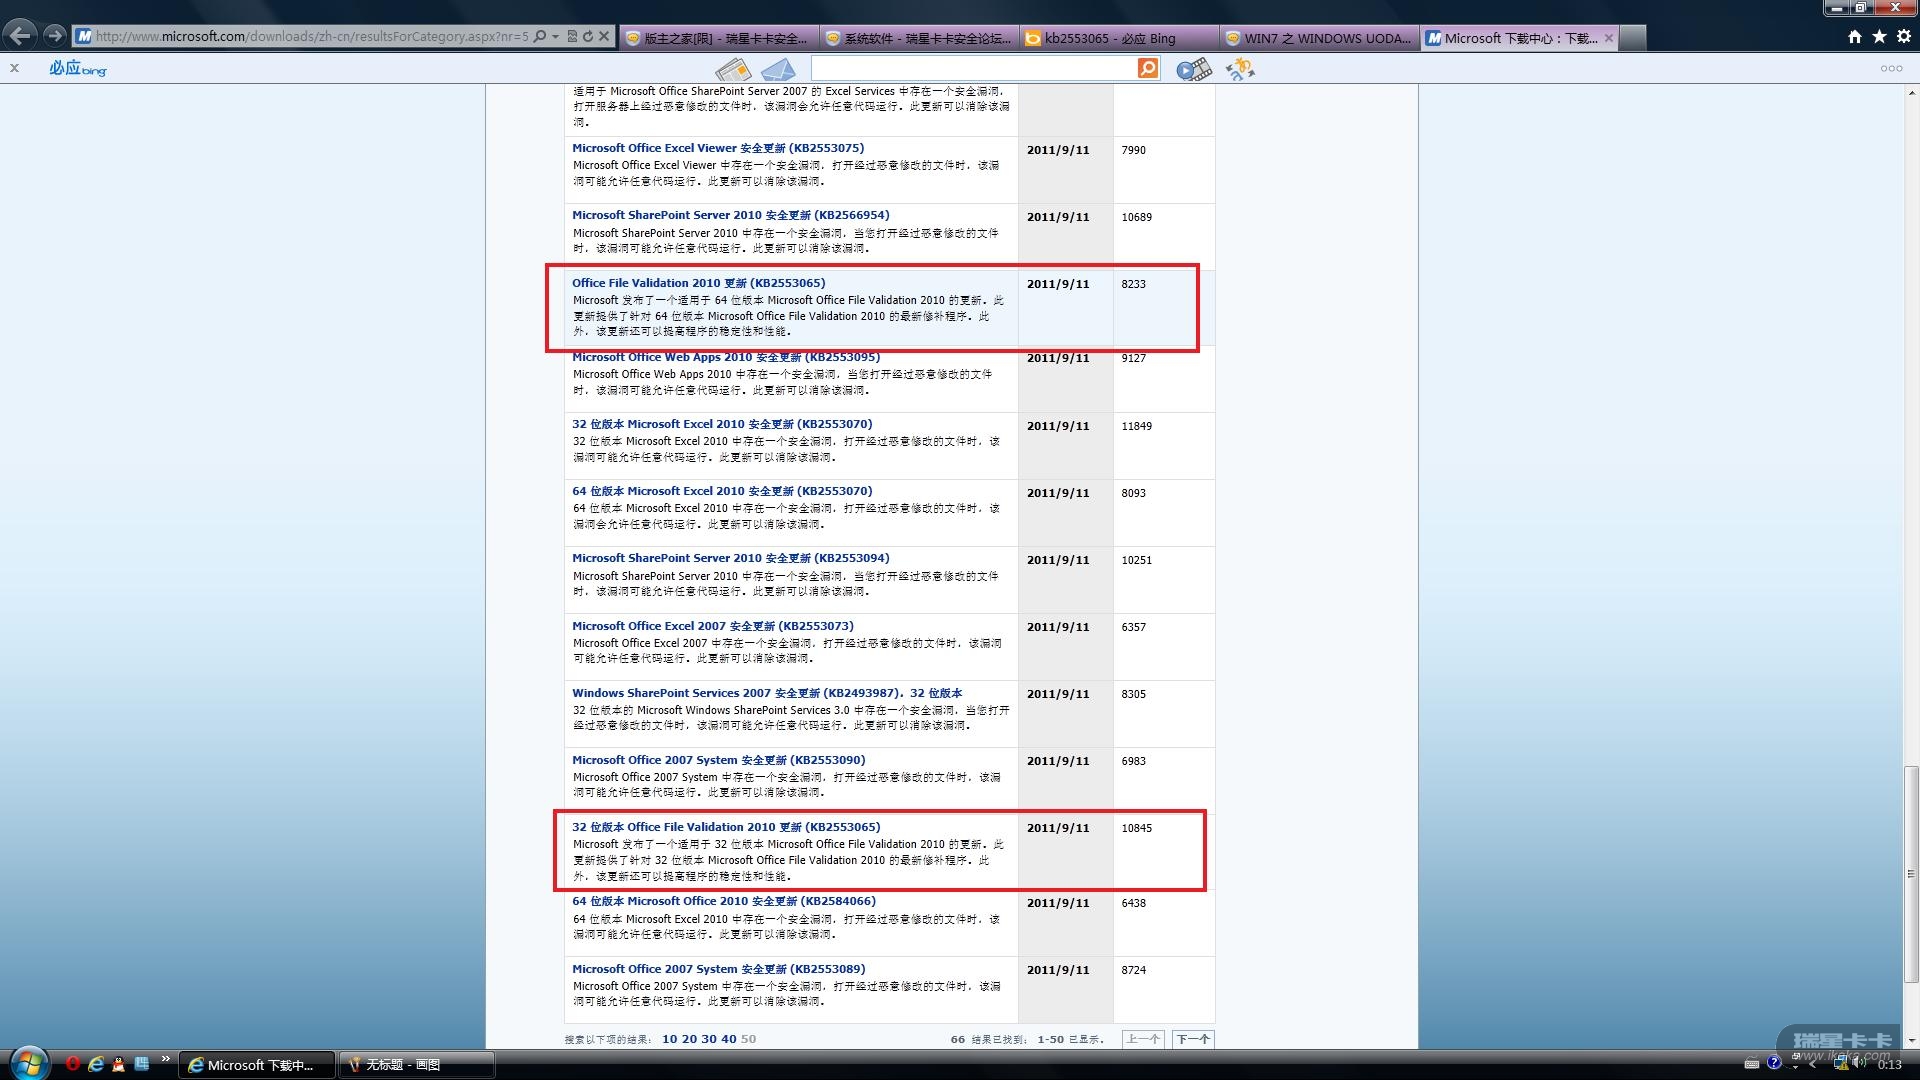Open Favorites star icon
Viewport: 1920px width, 1080px height.
pos(1879,37)
